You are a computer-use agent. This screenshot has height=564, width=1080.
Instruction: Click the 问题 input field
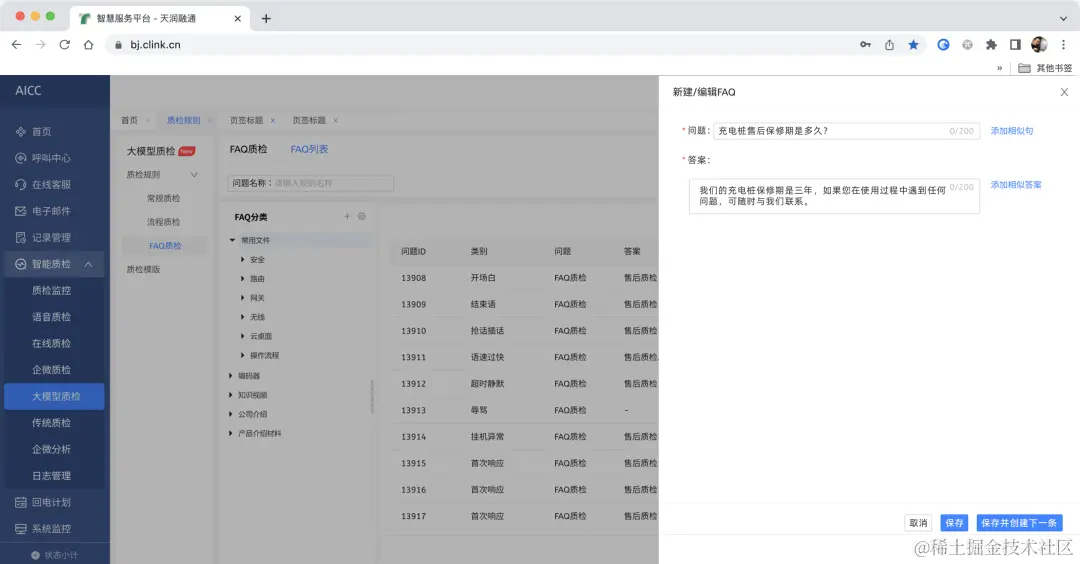click(x=847, y=131)
